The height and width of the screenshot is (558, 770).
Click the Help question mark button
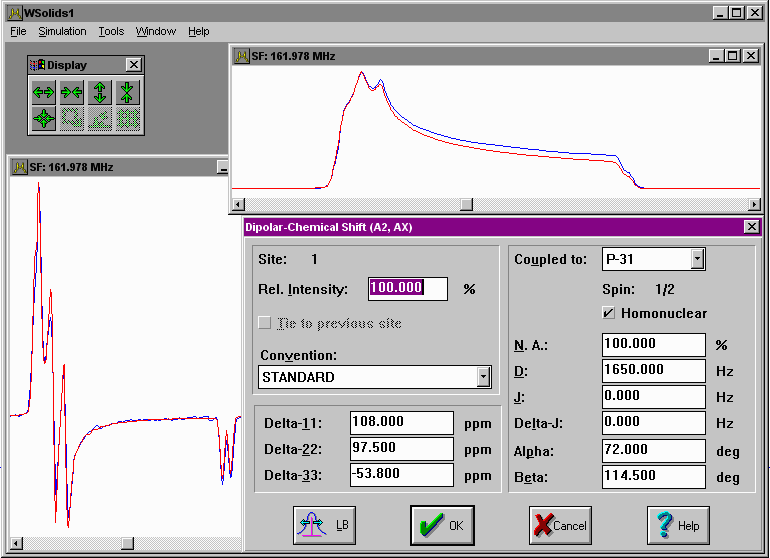point(679,525)
